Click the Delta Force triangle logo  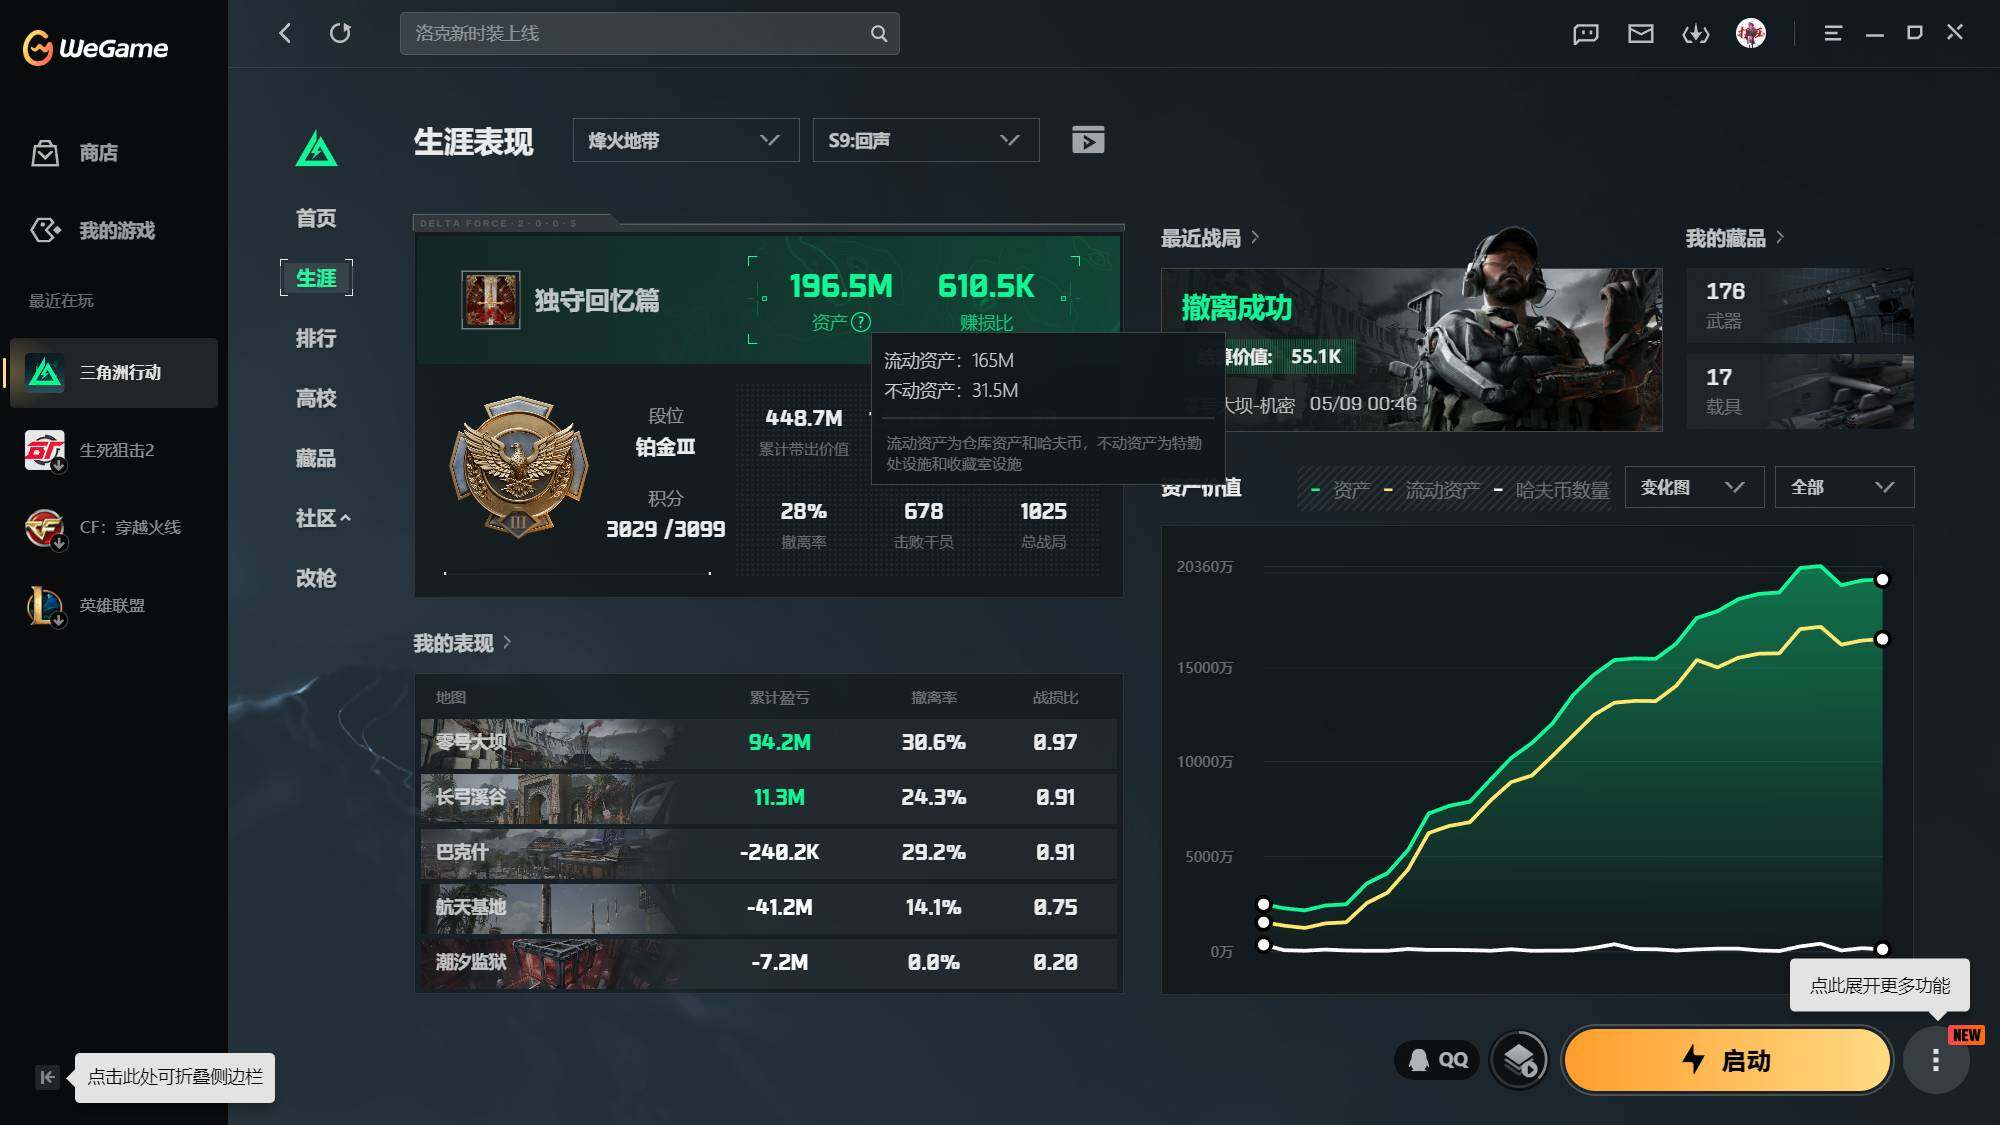pos(317,148)
